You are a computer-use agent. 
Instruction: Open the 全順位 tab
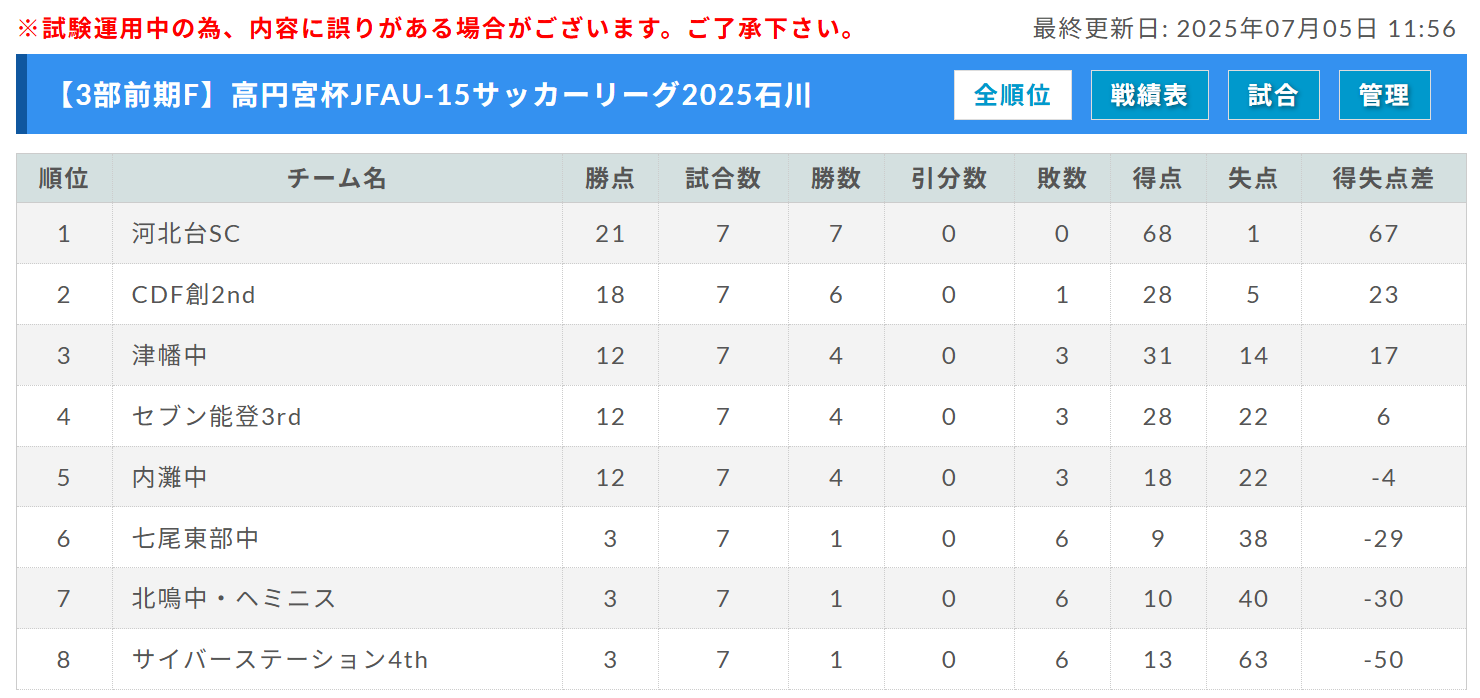pyautogui.click(x=1012, y=95)
